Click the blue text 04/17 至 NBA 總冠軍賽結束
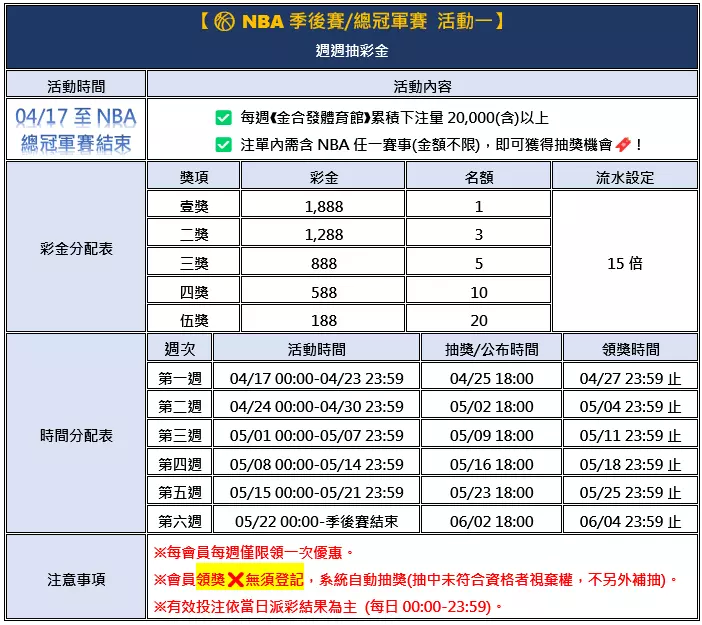702x625 pixels. tap(76, 130)
